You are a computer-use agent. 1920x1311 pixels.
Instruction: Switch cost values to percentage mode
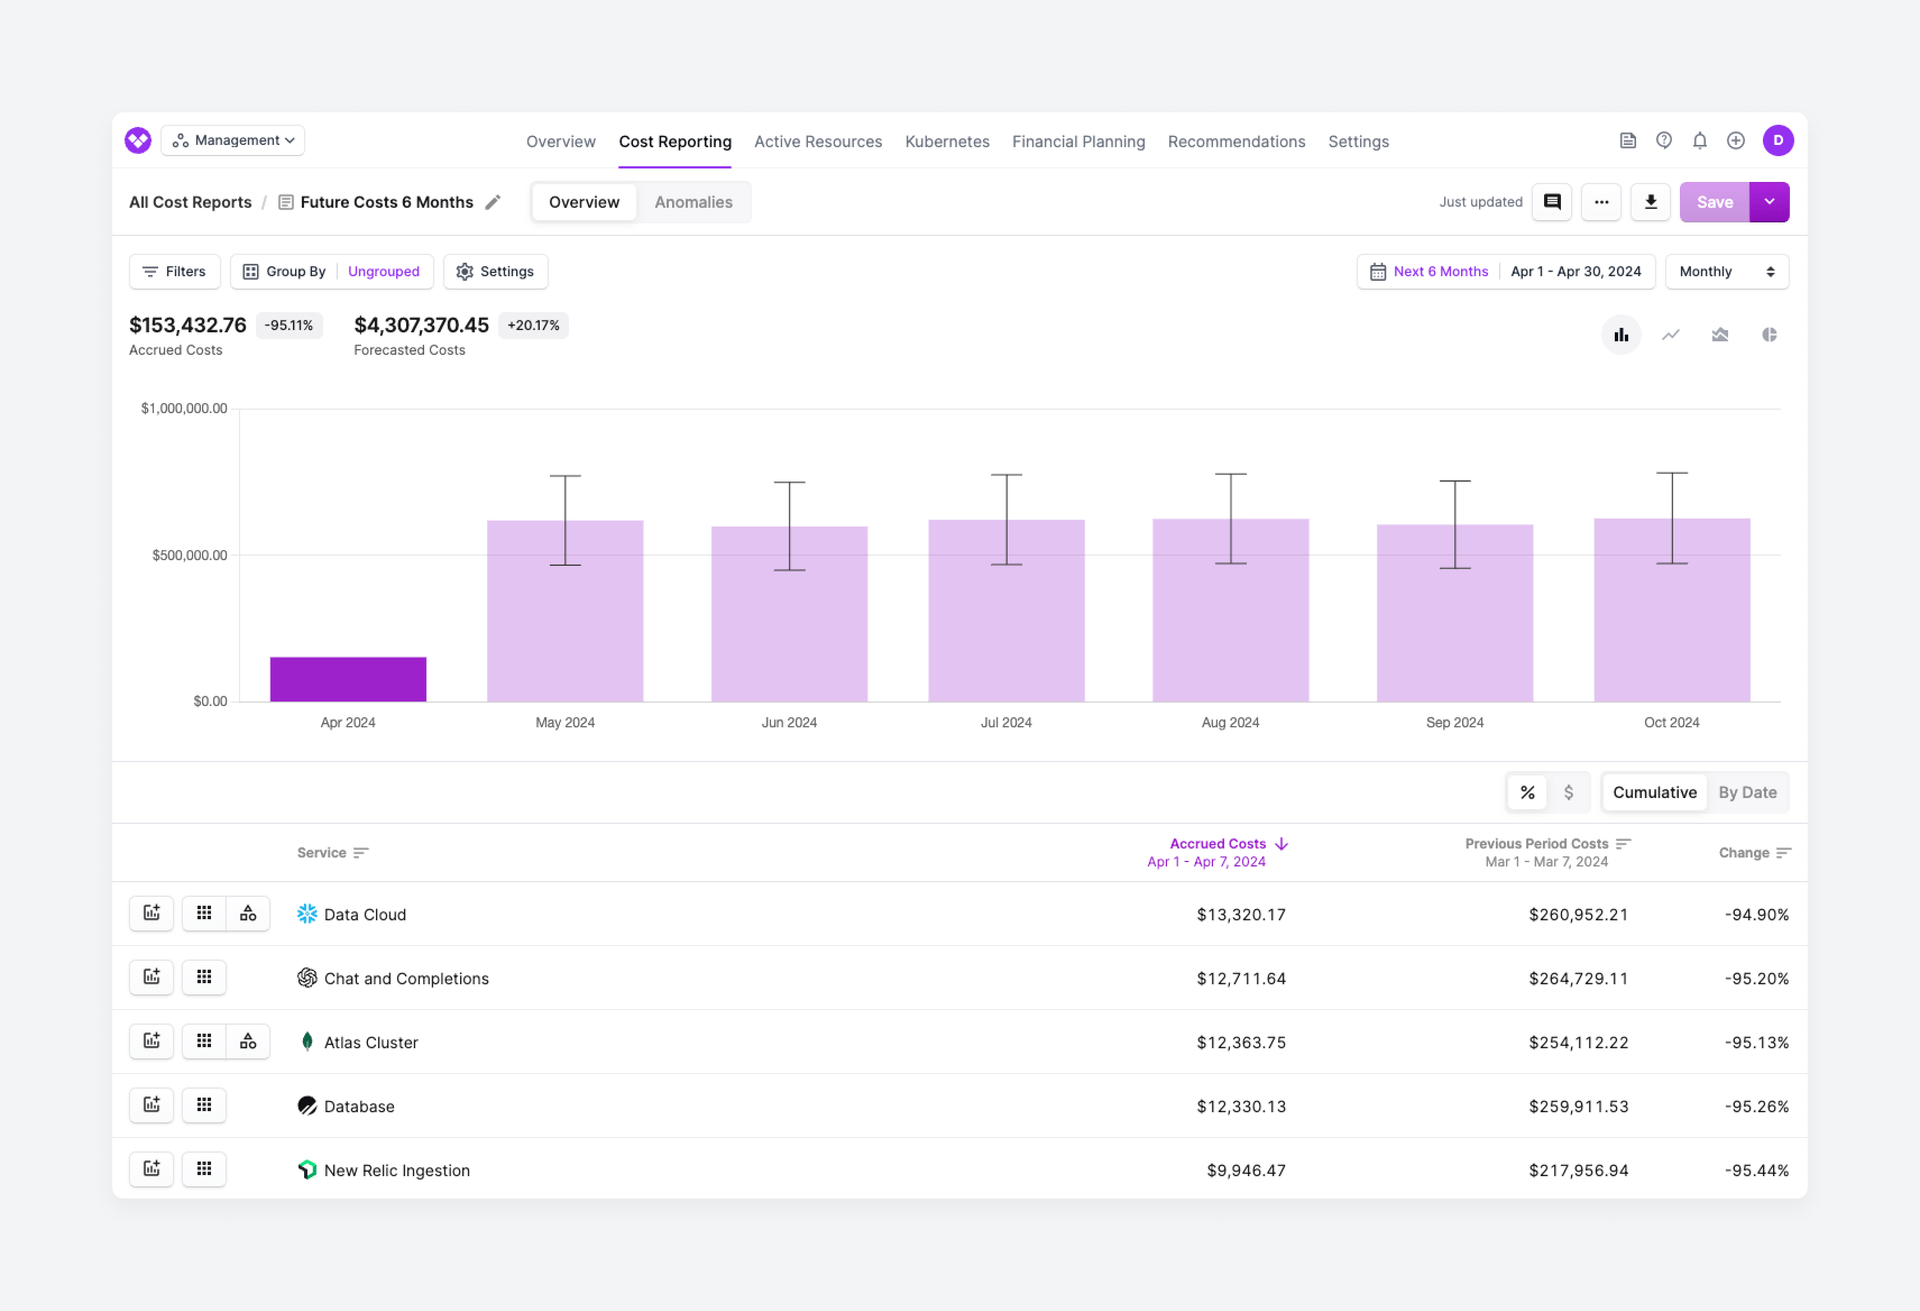pos(1527,792)
